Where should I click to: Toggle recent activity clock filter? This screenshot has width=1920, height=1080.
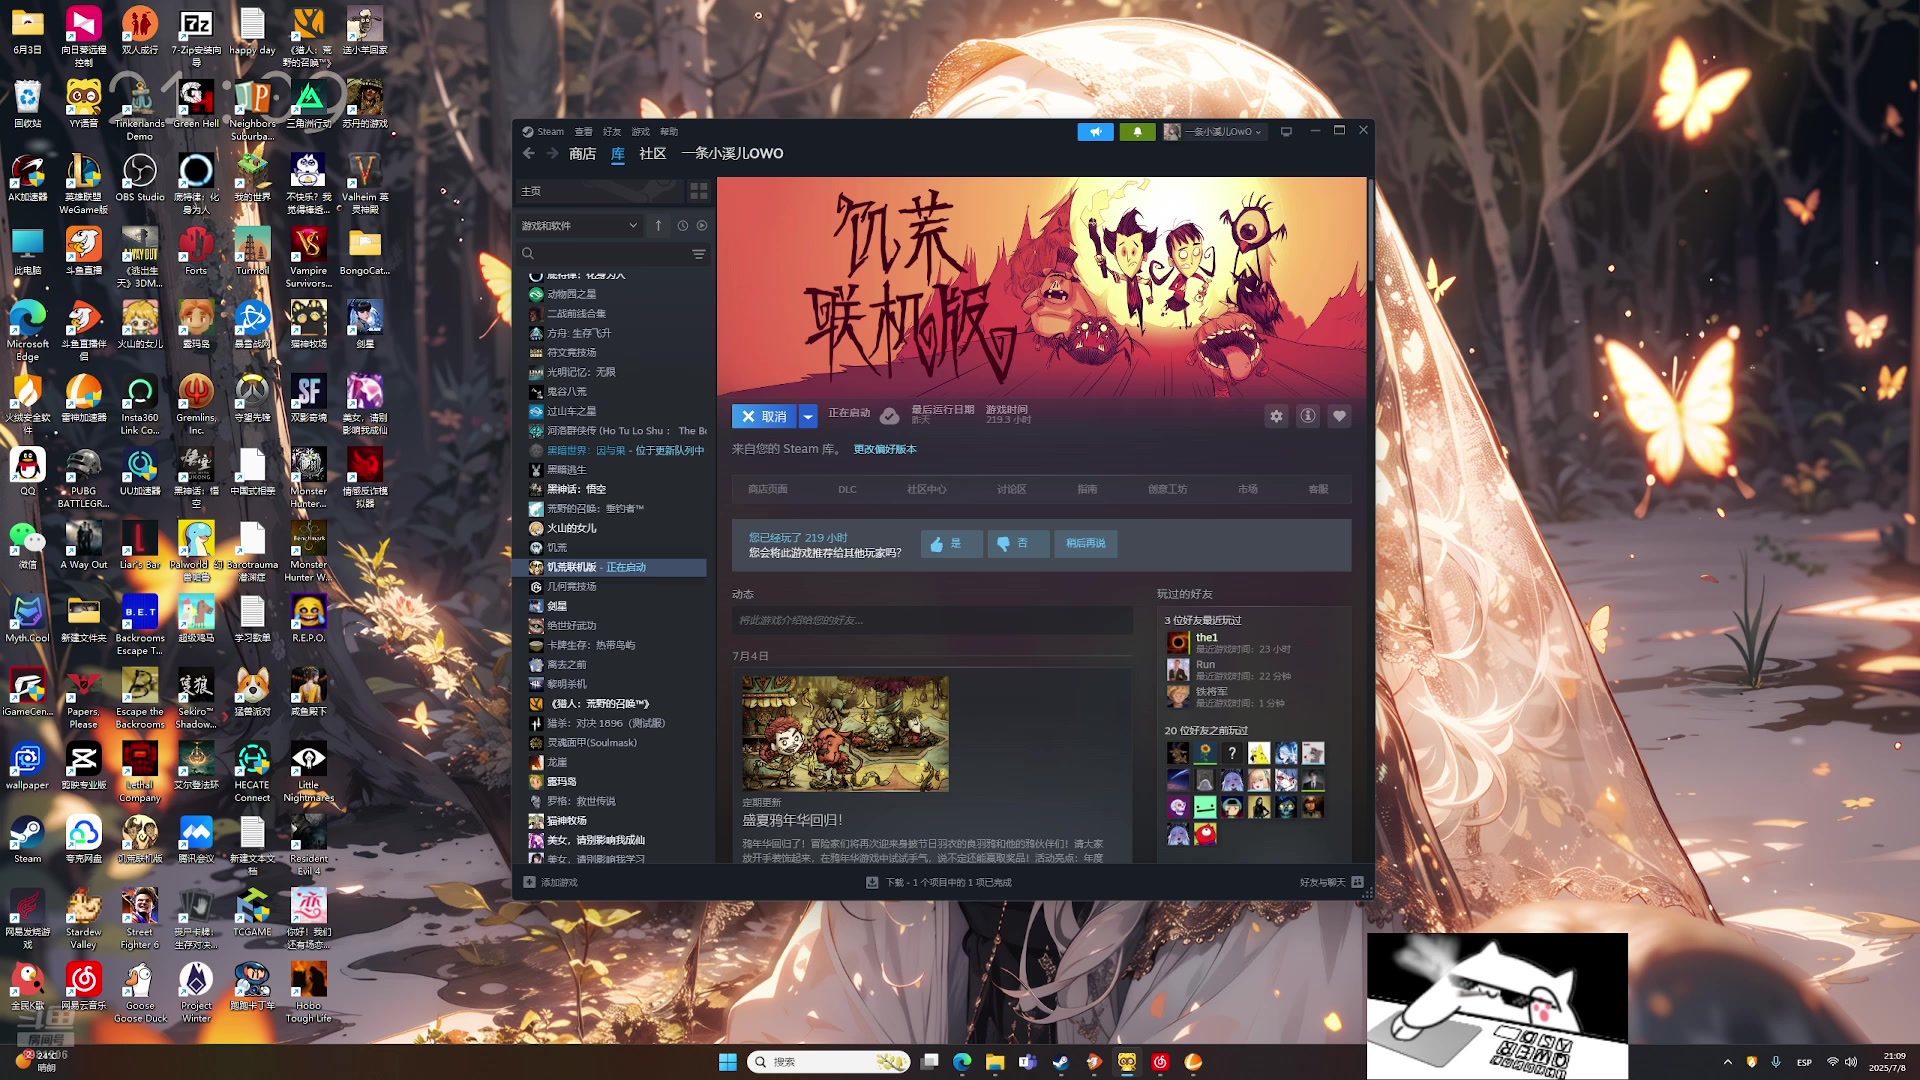coord(683,226)
